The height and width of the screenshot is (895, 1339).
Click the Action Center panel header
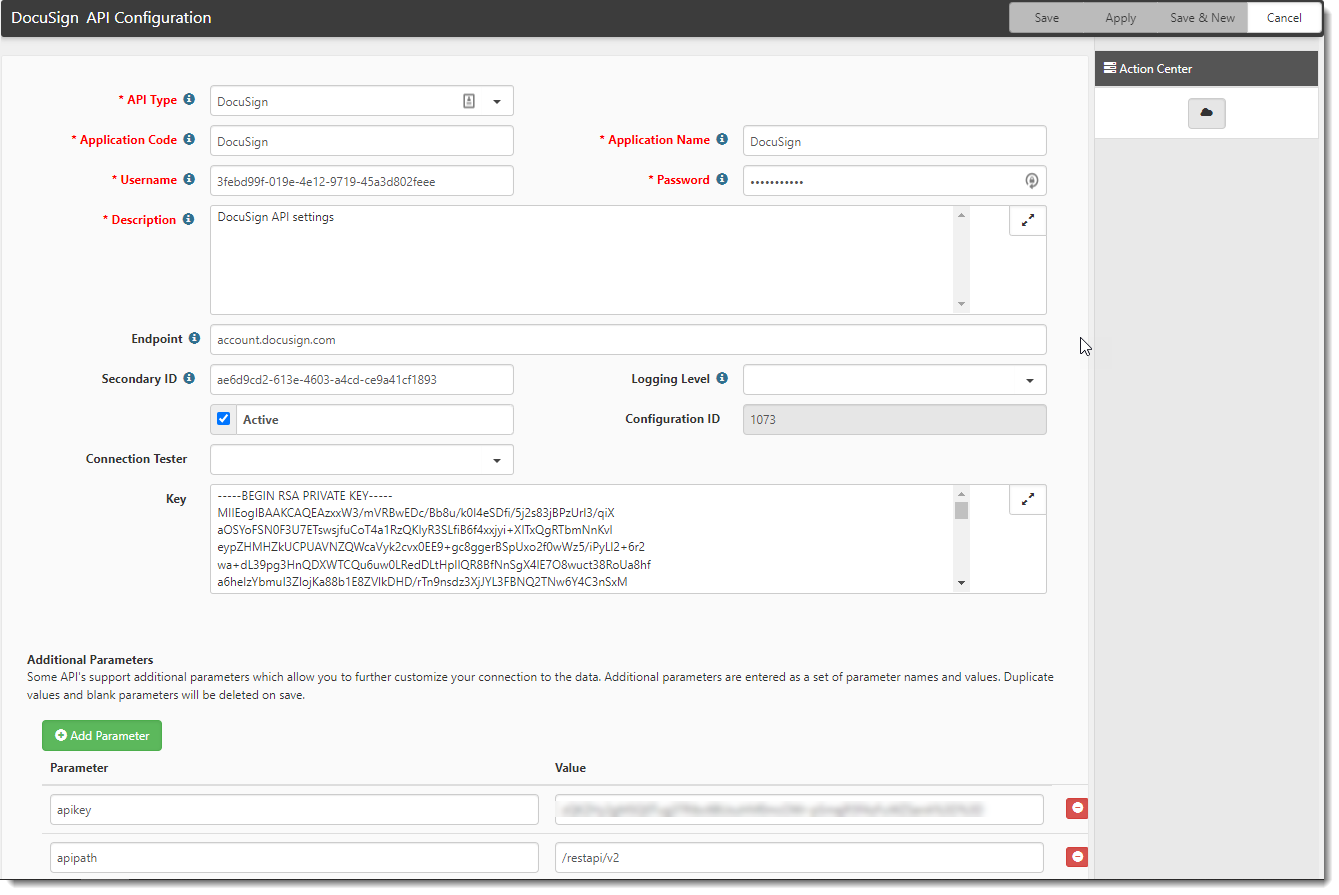[x=1206, y=69]
